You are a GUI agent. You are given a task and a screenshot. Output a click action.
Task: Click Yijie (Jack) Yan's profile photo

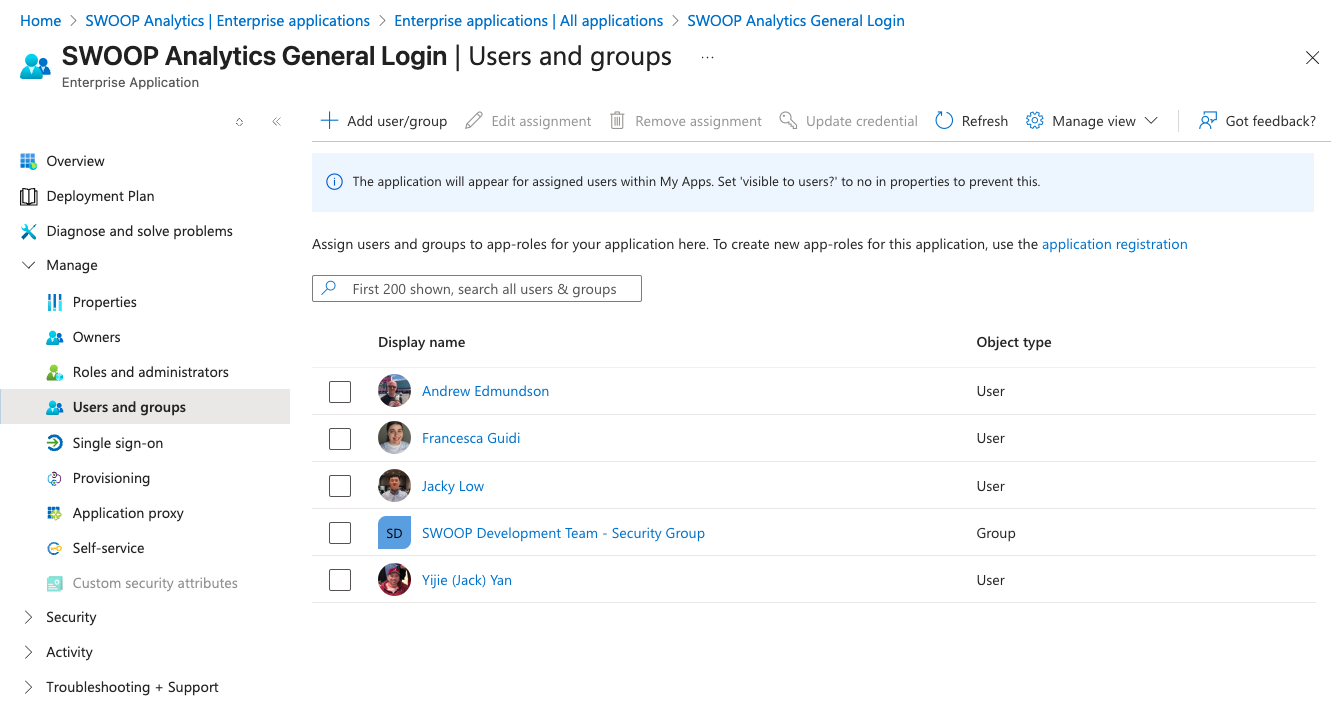[394, 580]
